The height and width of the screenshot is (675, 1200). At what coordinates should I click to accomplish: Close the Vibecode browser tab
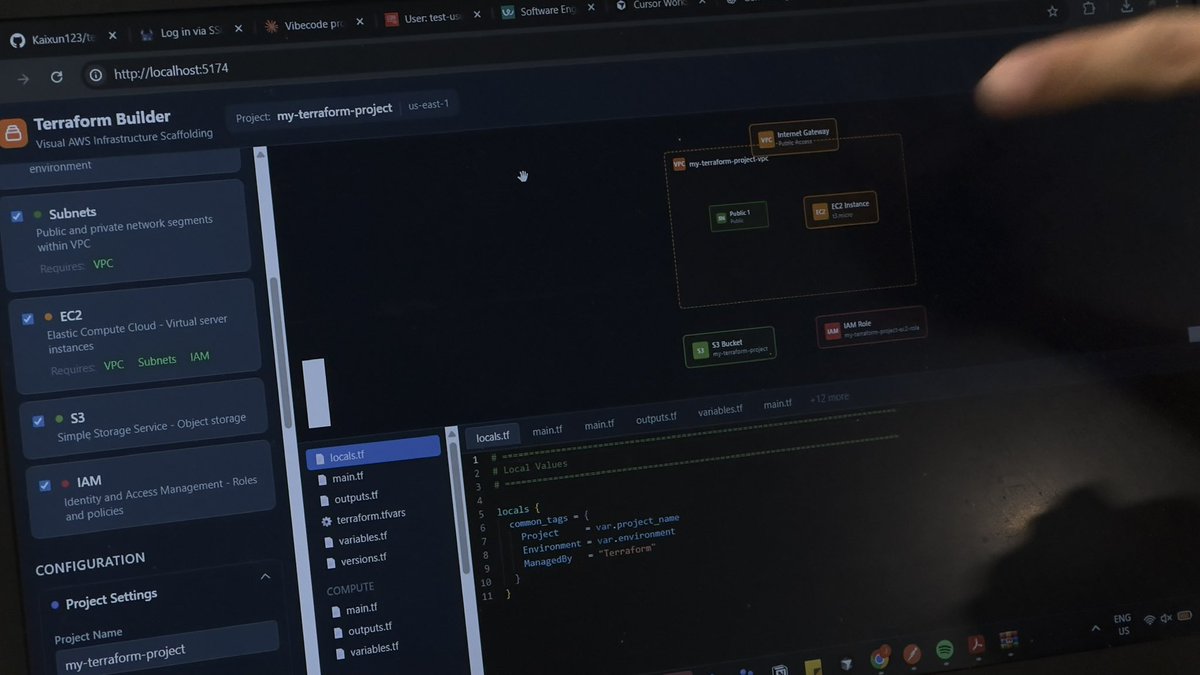[361, 22]
